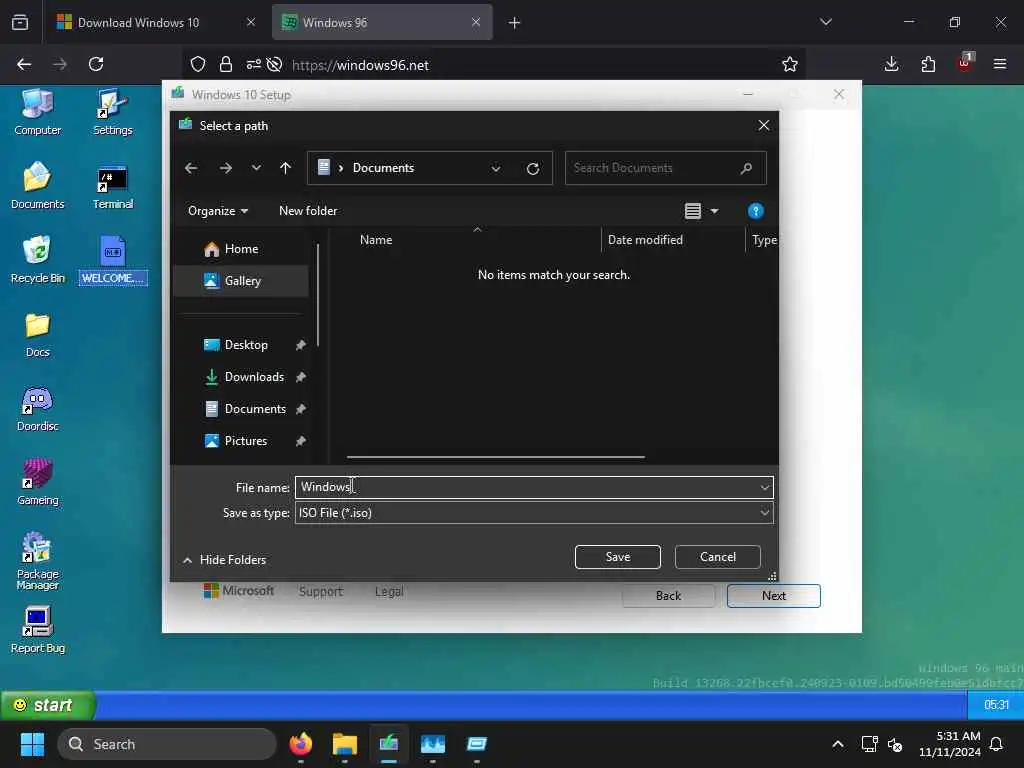The width and height of the screenshot is (1024, 768).
Task: Switch to the Windows 96 tab
Action: click(x=382, y=22)
